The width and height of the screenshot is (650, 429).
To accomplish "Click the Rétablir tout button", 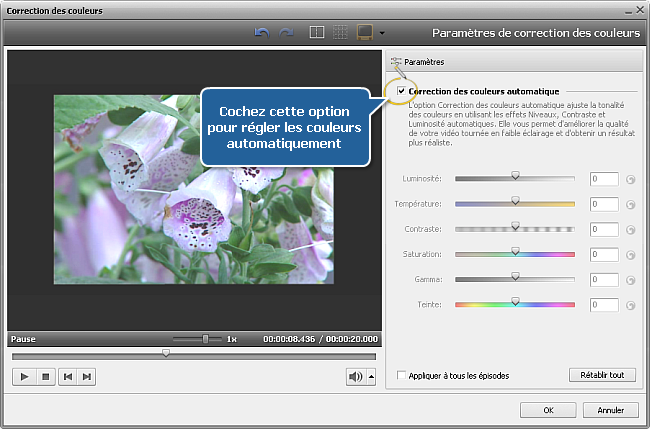I will [x=602, y=375].
